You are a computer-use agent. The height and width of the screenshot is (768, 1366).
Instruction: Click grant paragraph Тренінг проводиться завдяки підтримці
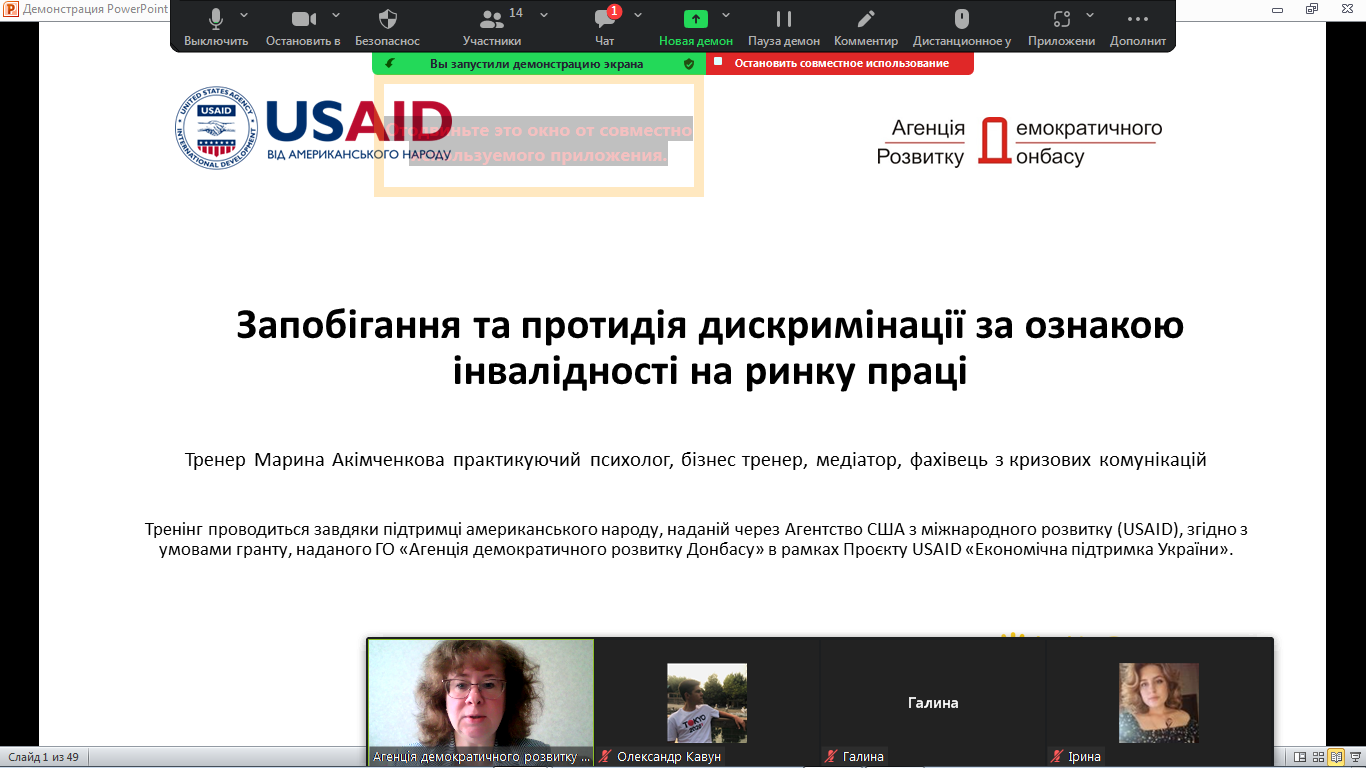[696, 539]
